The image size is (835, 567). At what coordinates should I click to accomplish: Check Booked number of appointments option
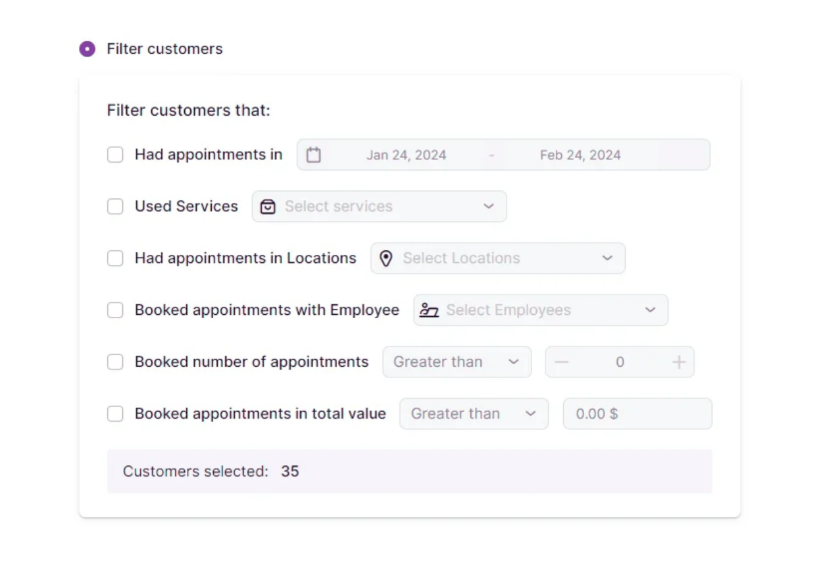[115, 362]
